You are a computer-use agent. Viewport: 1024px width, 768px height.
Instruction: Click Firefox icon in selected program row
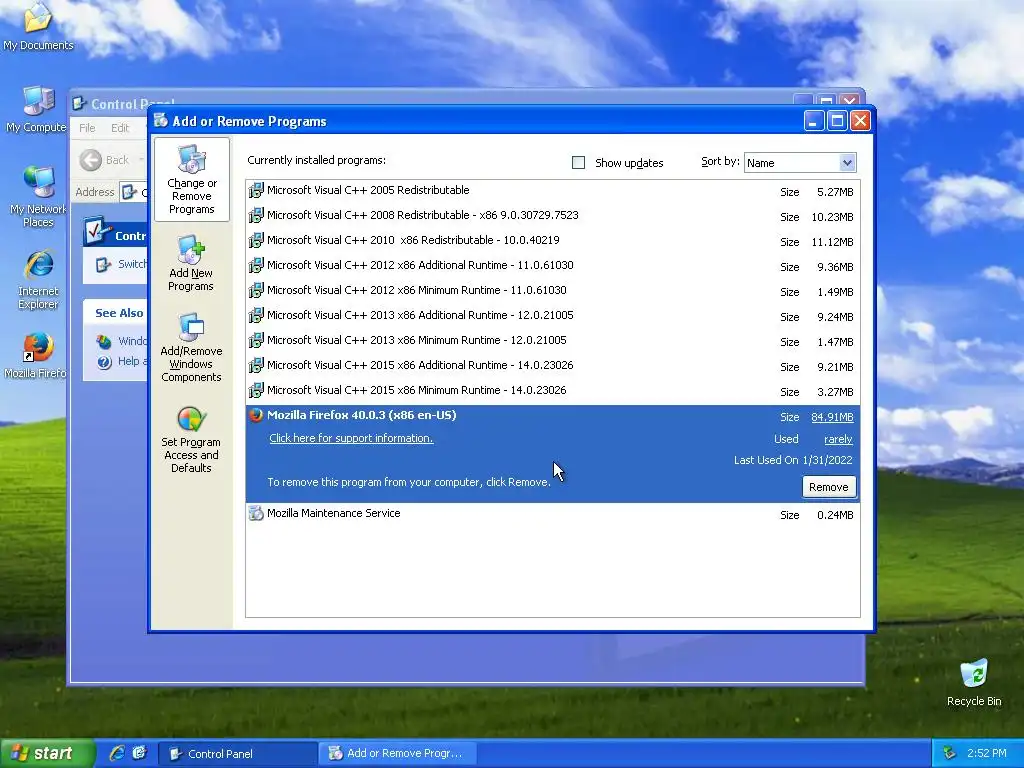click(x=256, y=415)
